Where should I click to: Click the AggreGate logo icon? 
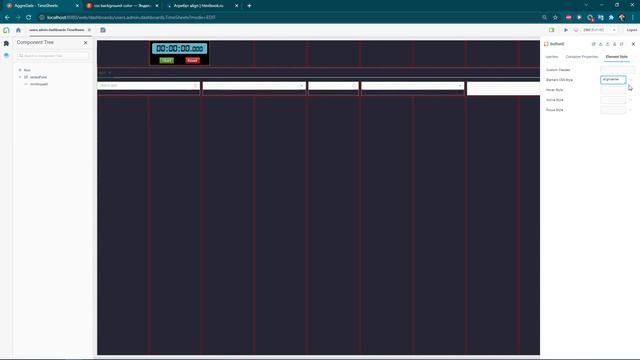(6, 30)
